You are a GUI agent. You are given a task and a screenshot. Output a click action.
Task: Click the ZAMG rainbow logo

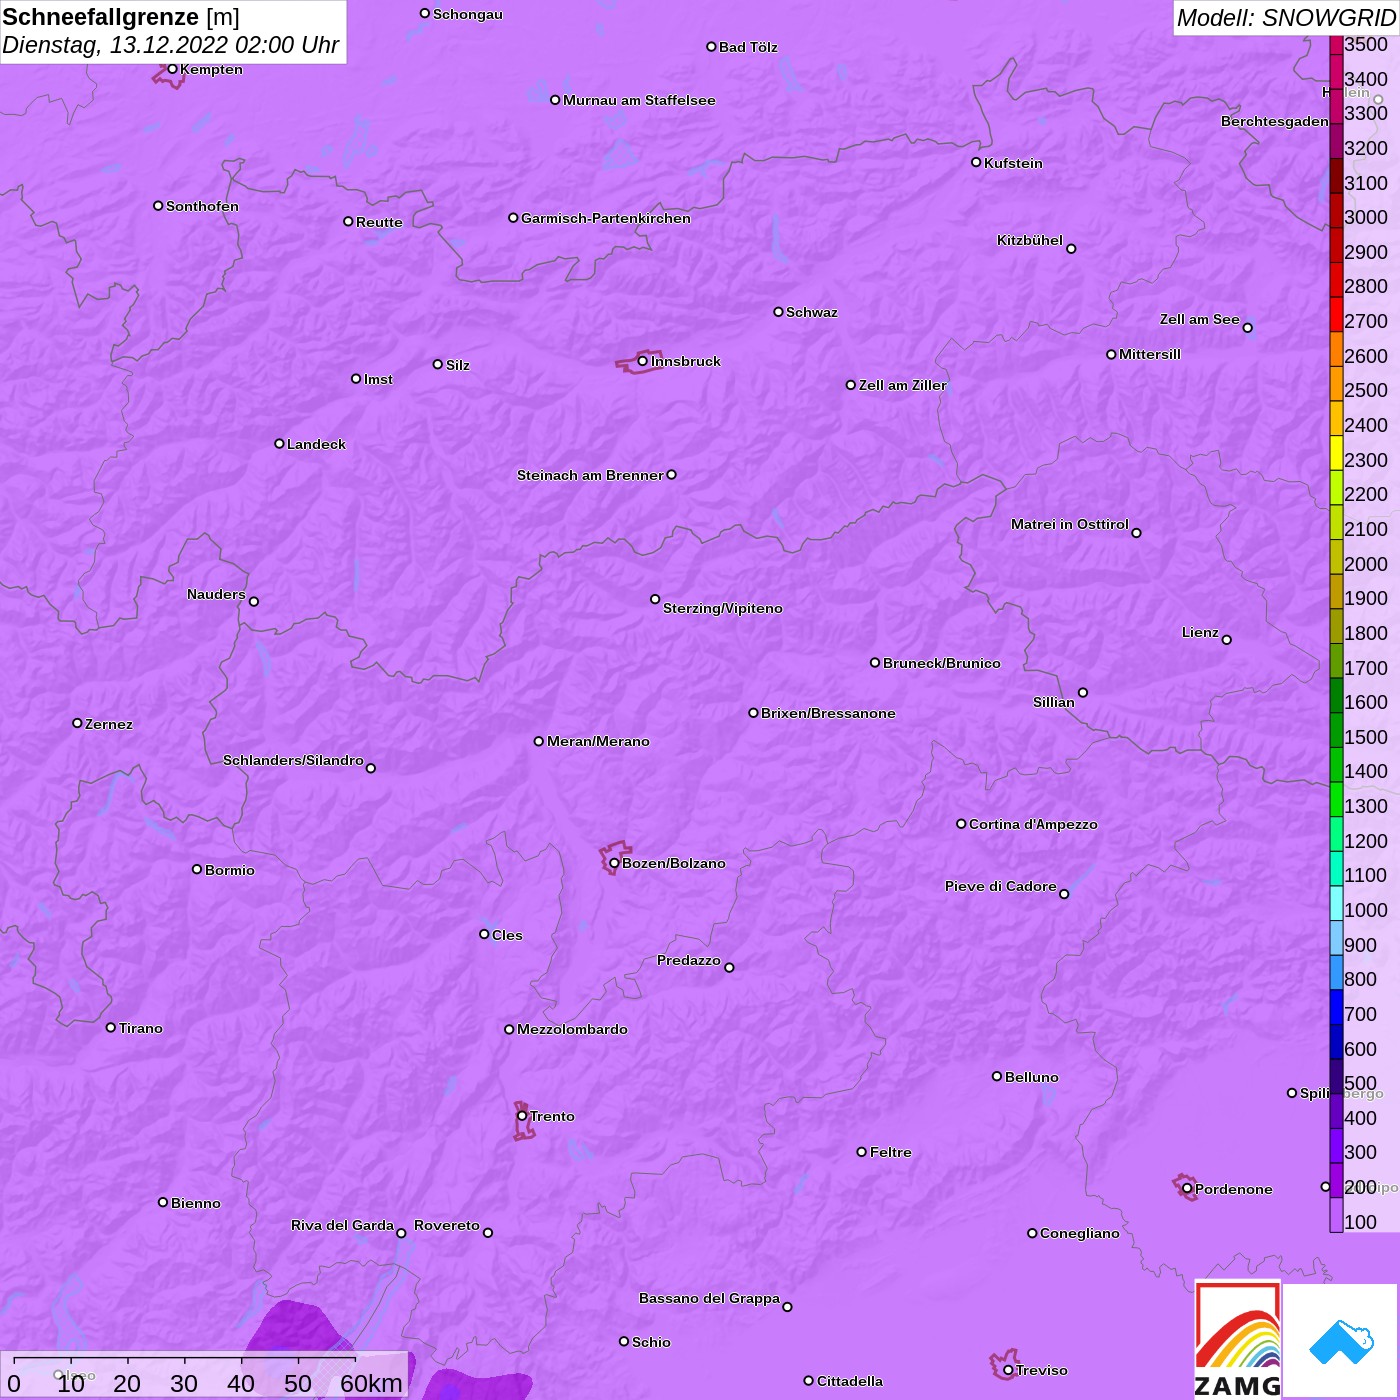[x=1237, y=1339]
